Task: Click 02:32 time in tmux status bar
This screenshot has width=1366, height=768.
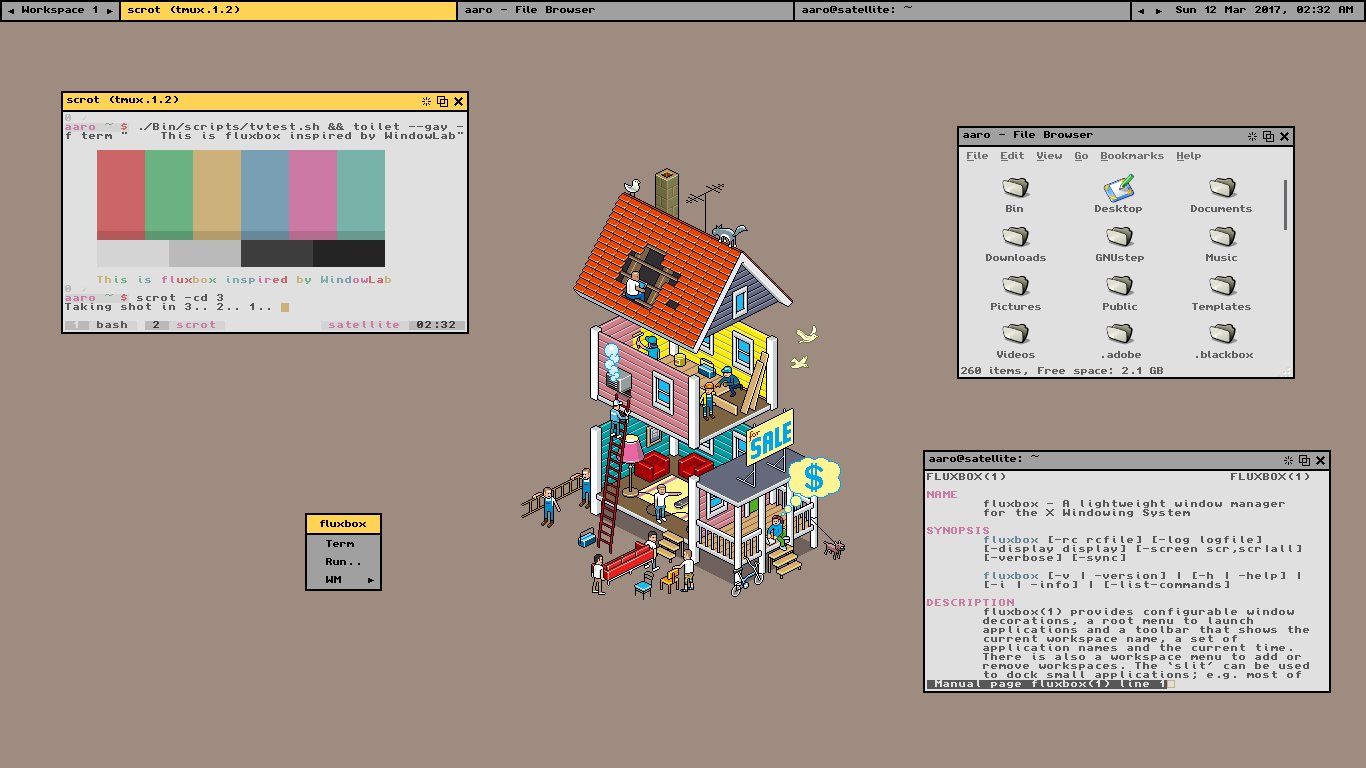Action: [x=436, y=325]
